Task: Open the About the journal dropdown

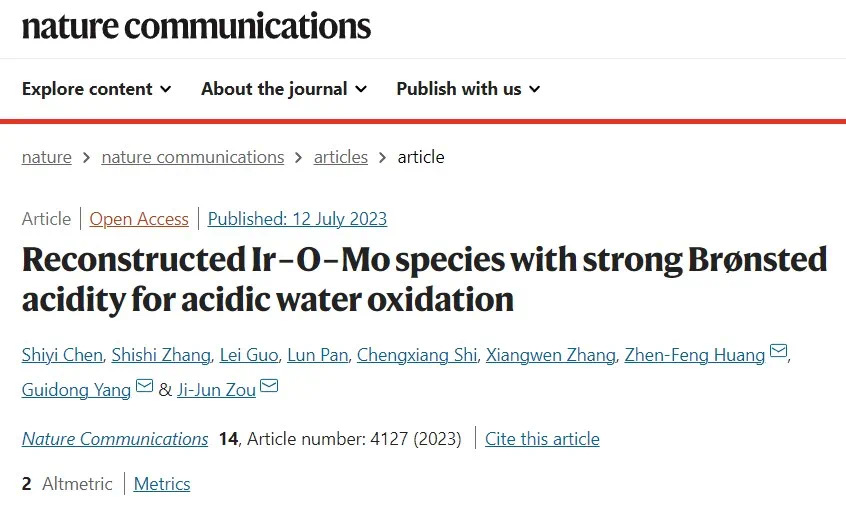Action: coord(284,89)
